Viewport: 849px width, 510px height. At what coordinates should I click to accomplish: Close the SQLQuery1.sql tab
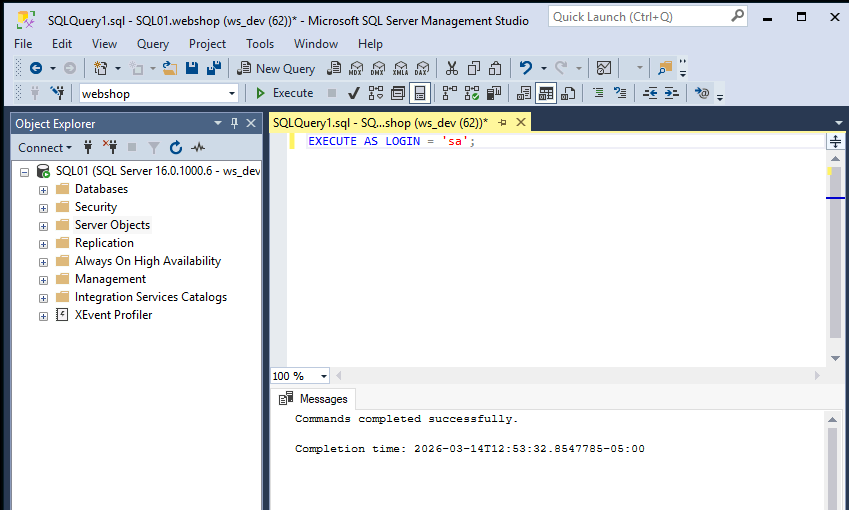[x=521, y=122]
